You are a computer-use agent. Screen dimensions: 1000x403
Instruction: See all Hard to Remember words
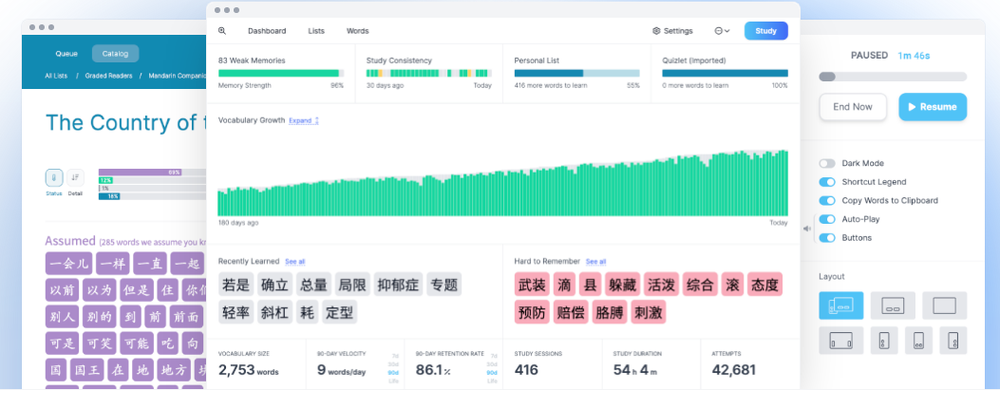(x=596, y=261)
